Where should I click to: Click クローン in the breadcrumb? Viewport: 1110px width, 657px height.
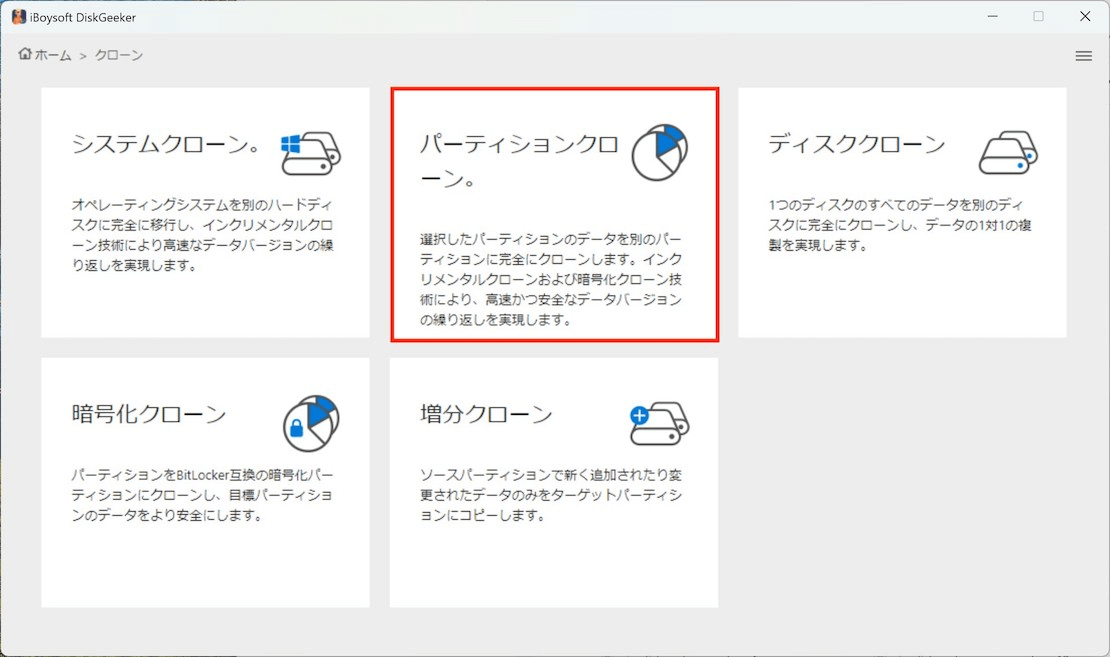pos(119,55)
